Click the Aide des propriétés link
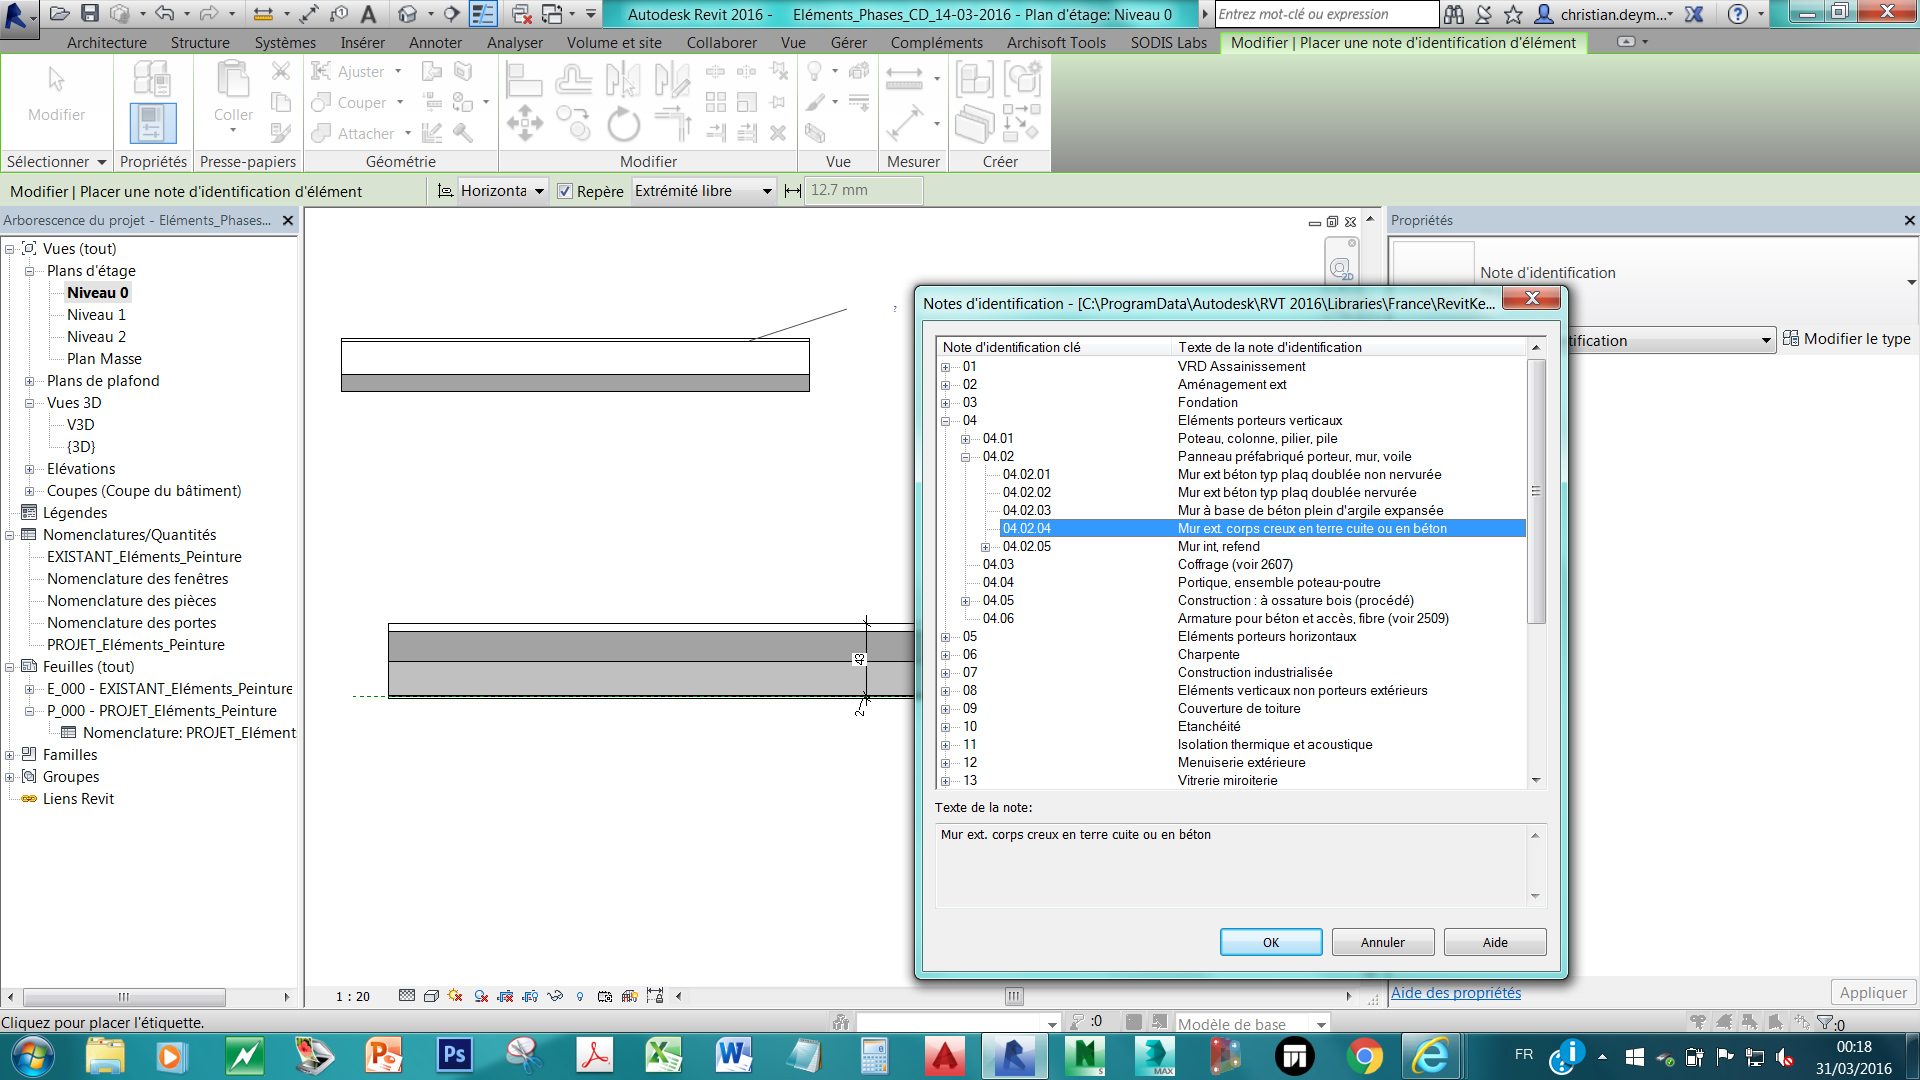 (x=1455, y=992)
